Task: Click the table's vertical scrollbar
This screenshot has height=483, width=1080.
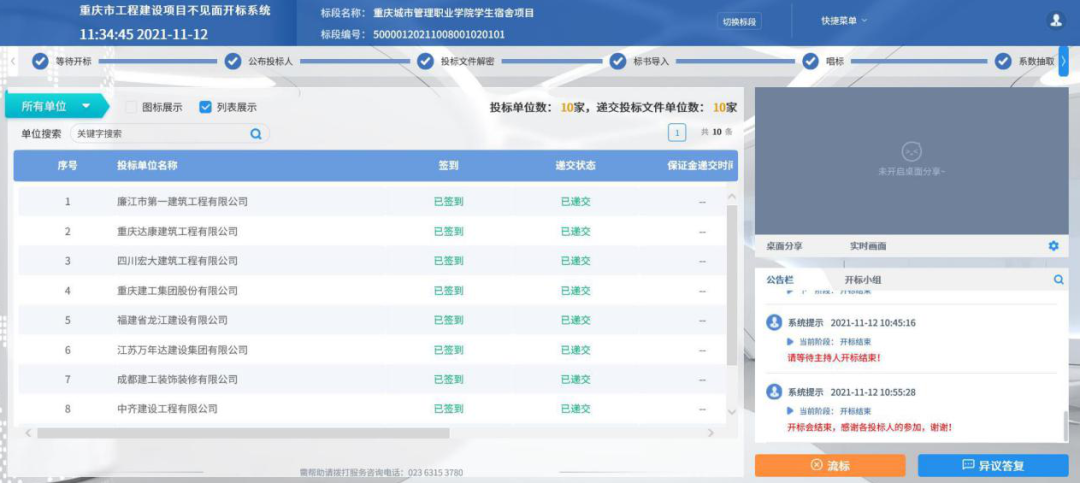Action: click(732, 285)
